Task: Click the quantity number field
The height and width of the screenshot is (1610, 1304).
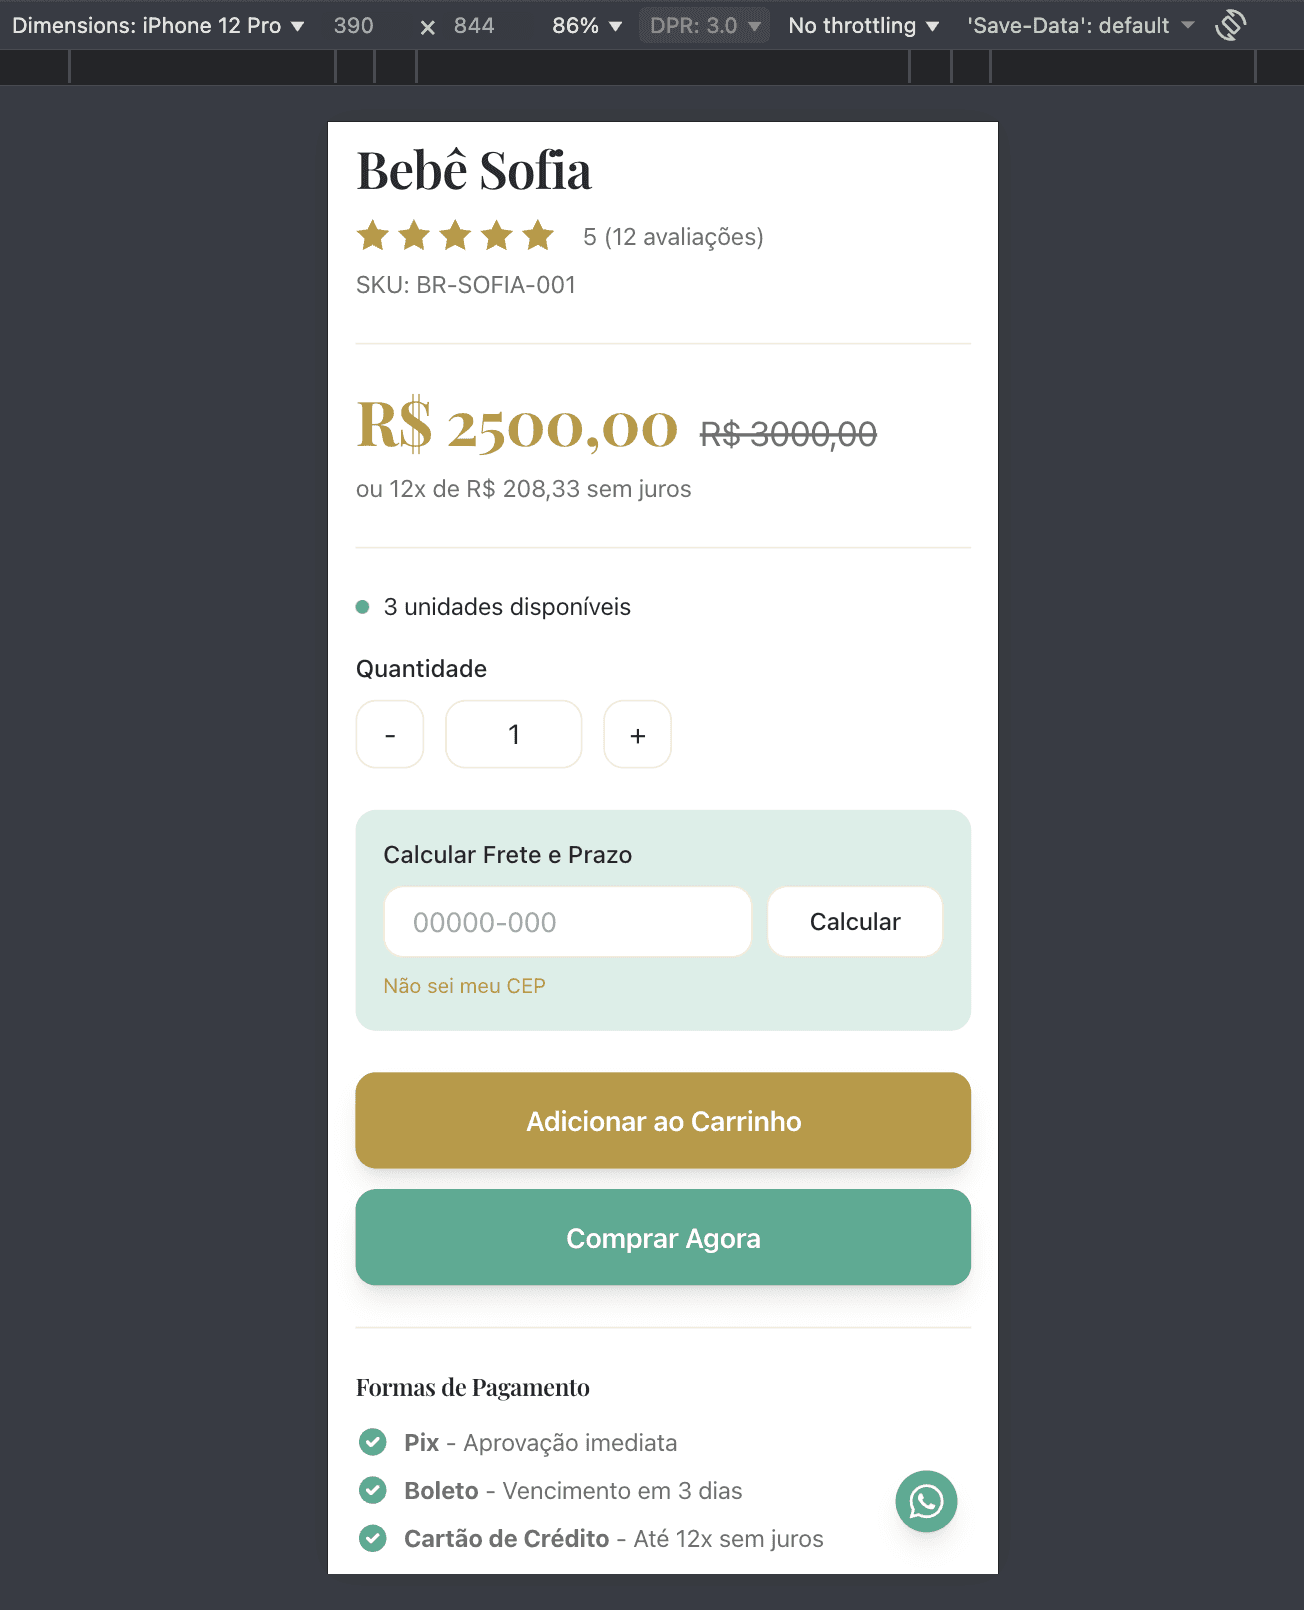Action: (514, 735)
